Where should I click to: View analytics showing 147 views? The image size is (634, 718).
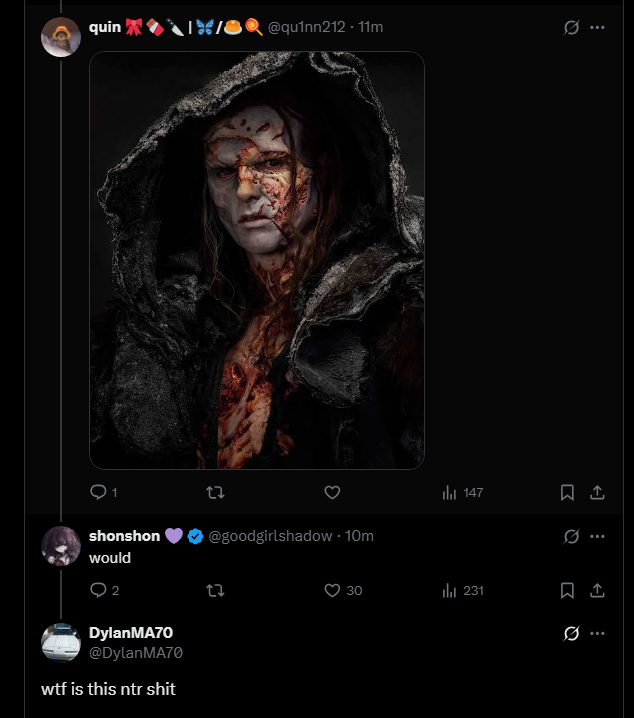coord(462,492)
